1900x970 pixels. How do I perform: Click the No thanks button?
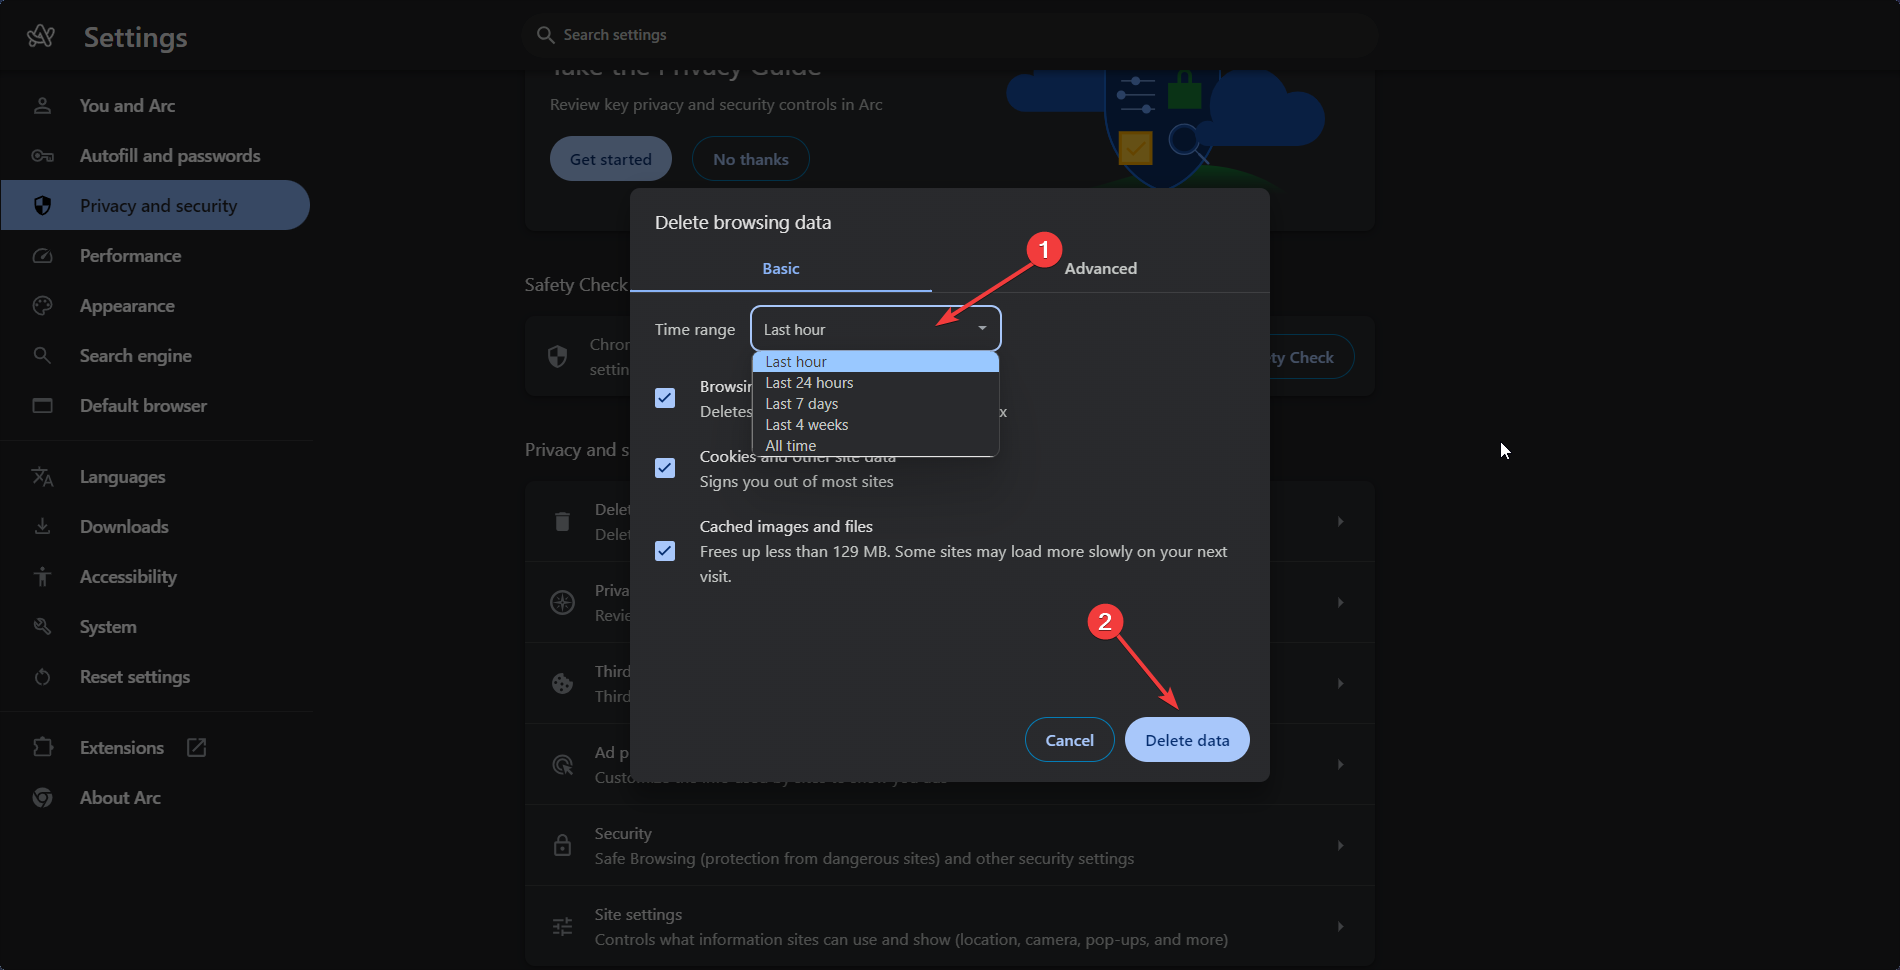click(x=751, y=159)
